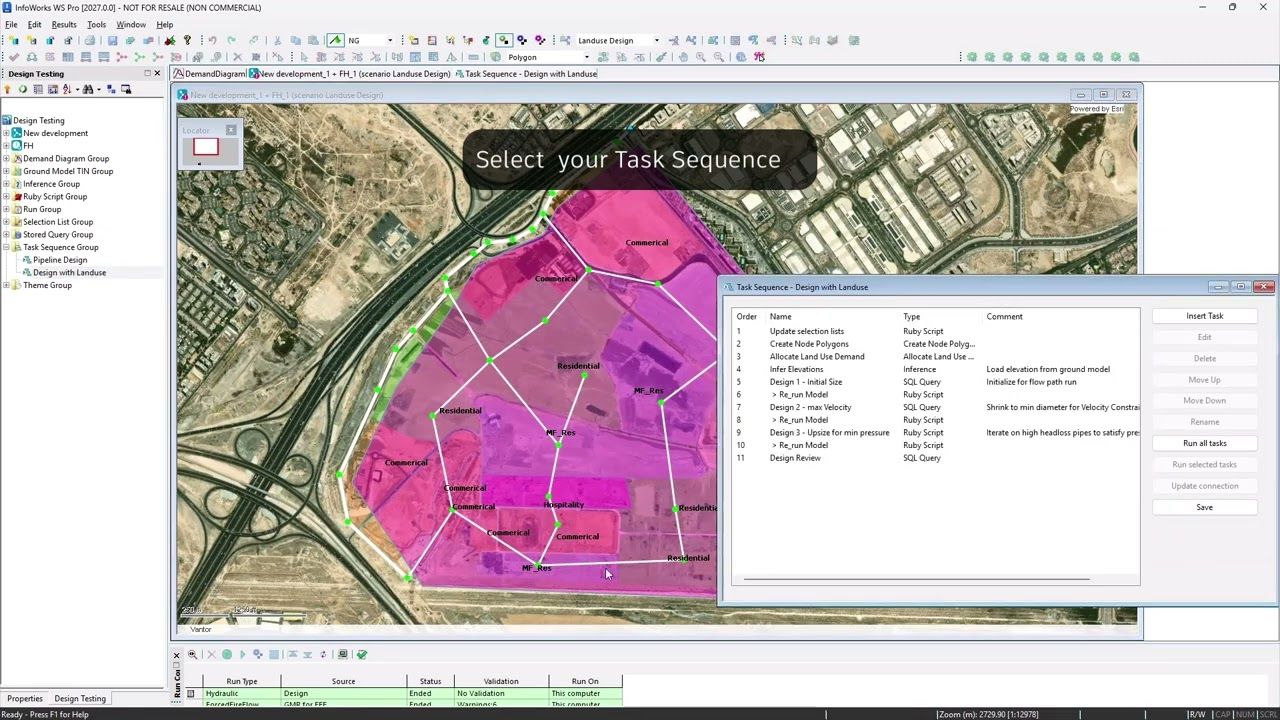Open the Polygon object type dropdown
Viewport: 1280px width, 720px height.
tap(586, 57)
